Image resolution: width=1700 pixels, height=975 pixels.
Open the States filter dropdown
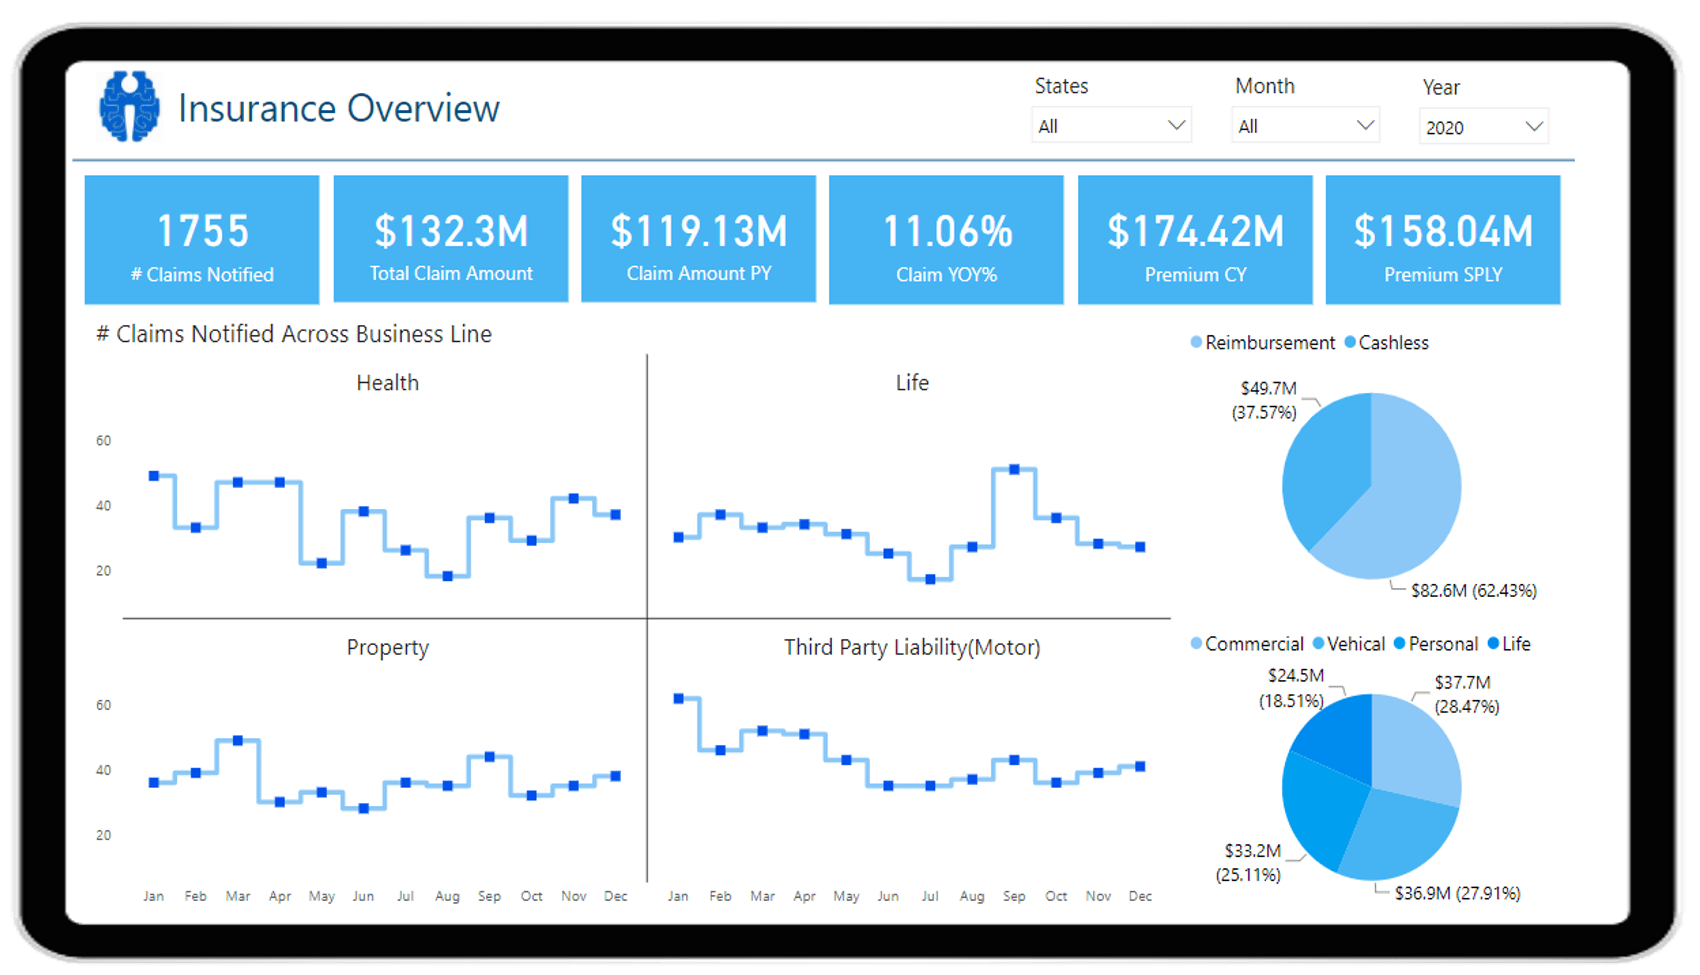point(1110,124)
